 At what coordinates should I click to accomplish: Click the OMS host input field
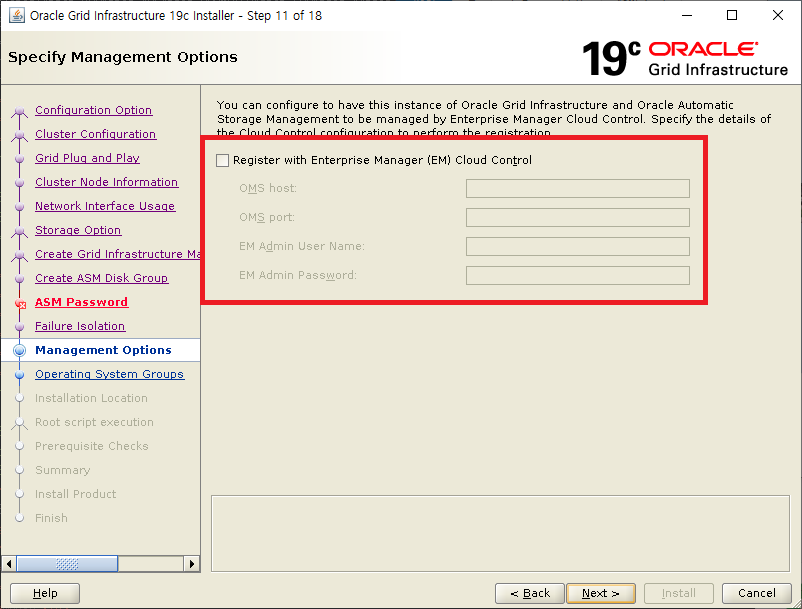coord(577,189)
